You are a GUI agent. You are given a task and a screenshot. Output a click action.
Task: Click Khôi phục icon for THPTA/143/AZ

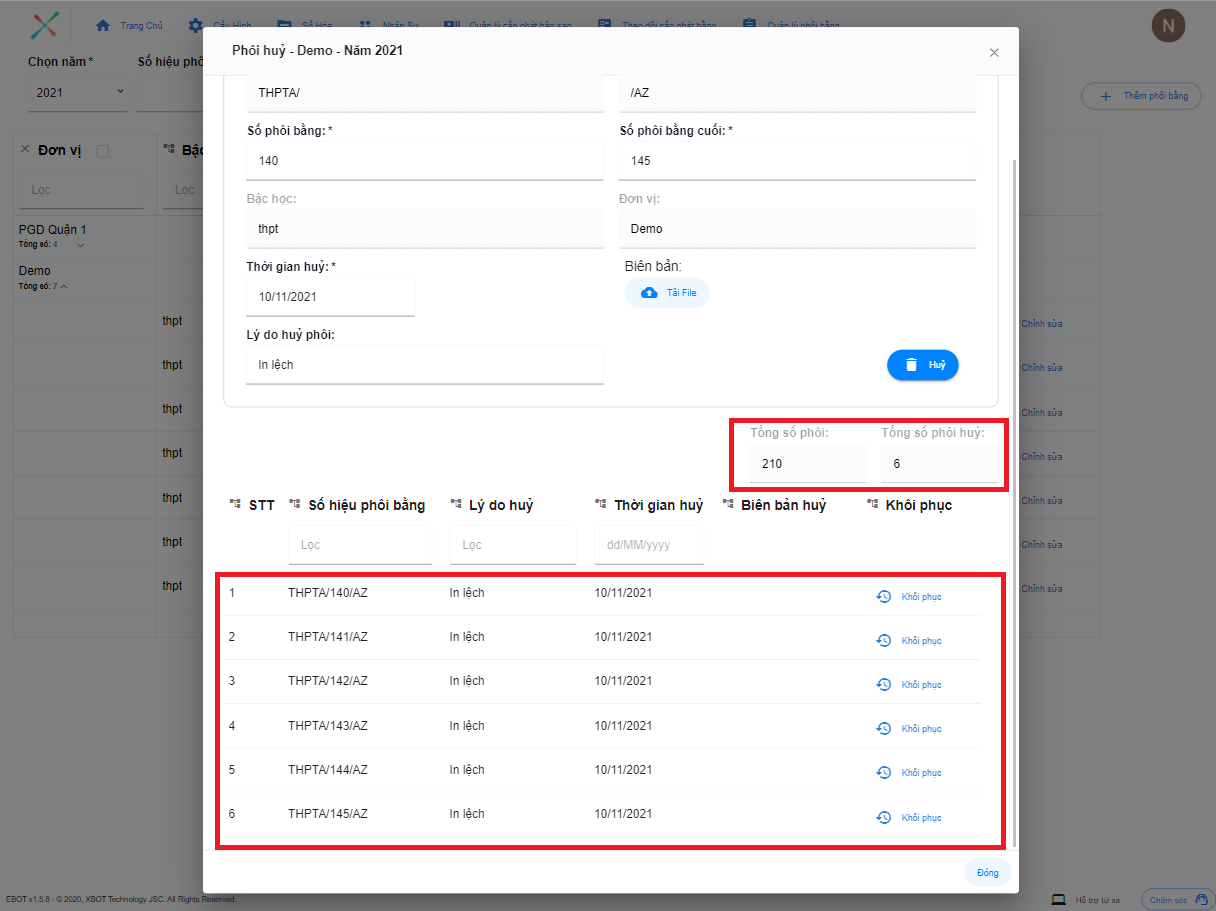pyautogui.click(x=883, y=729)
